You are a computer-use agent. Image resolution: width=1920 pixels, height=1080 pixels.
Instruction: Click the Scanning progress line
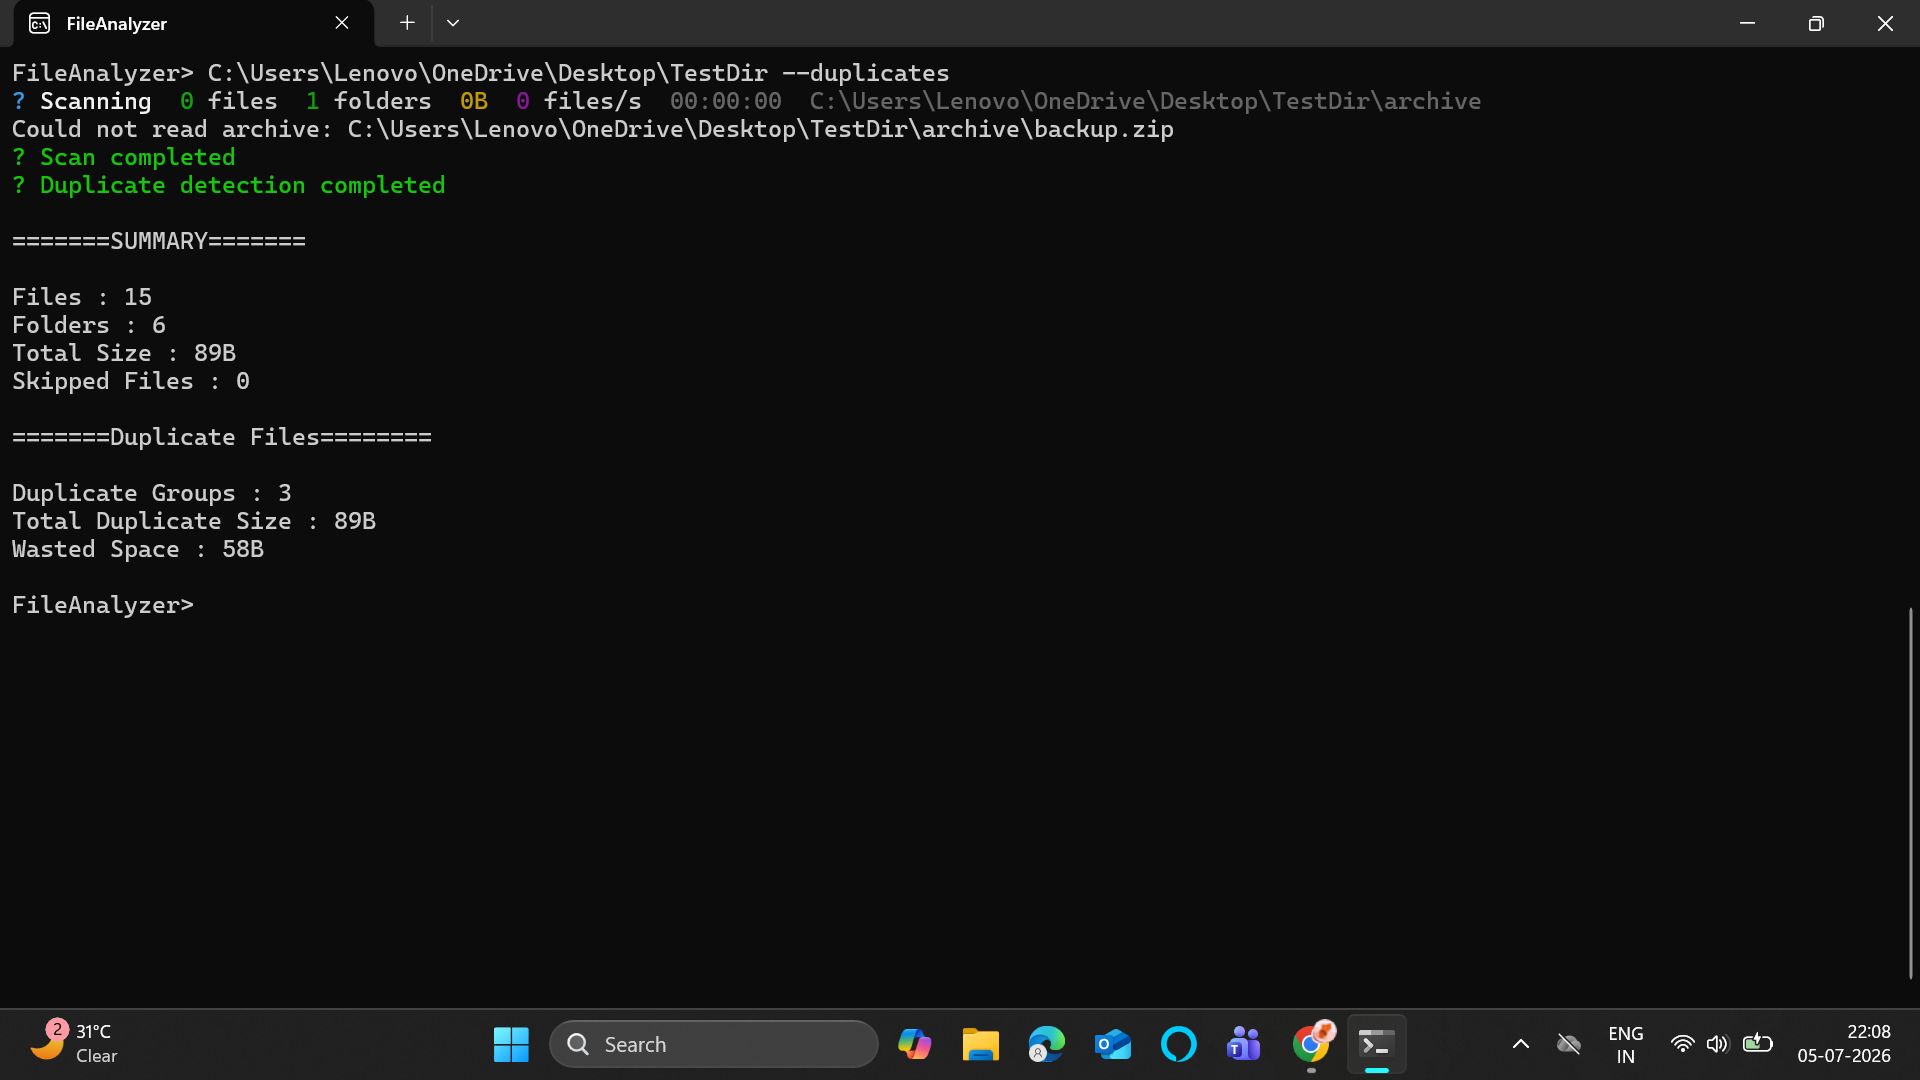(x=746, y=101)
